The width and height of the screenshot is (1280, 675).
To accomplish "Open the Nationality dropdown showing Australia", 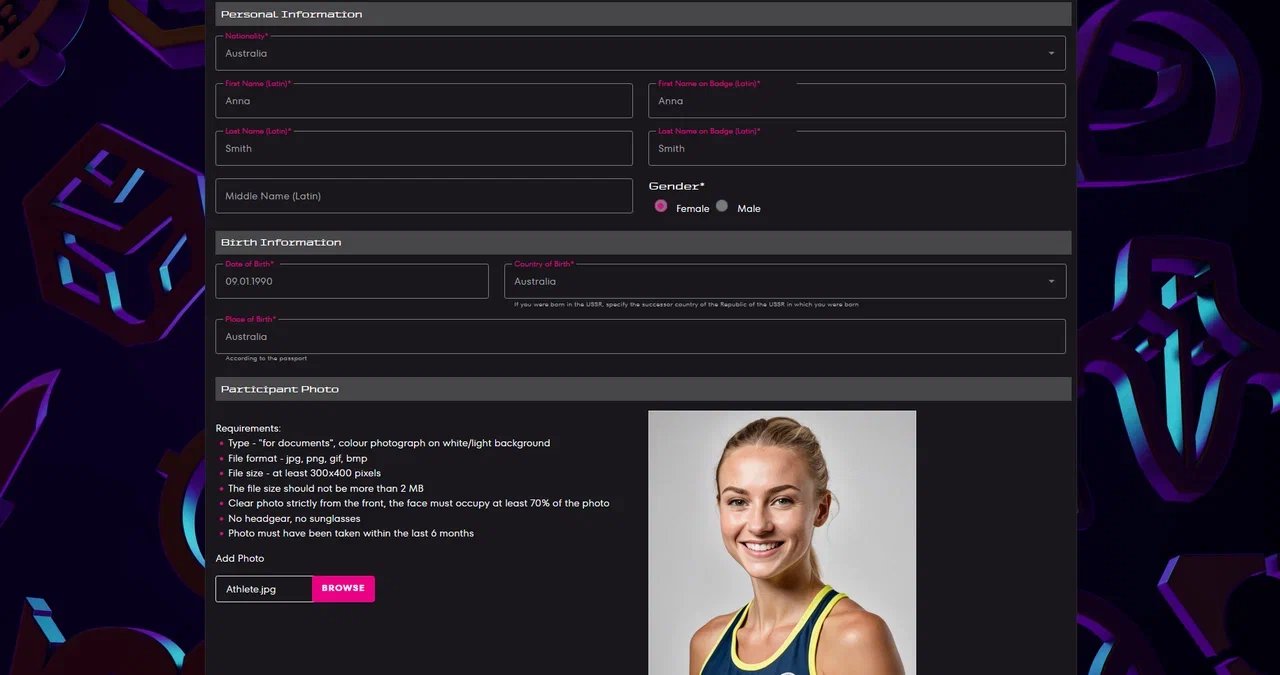I will tap(640, 53).
